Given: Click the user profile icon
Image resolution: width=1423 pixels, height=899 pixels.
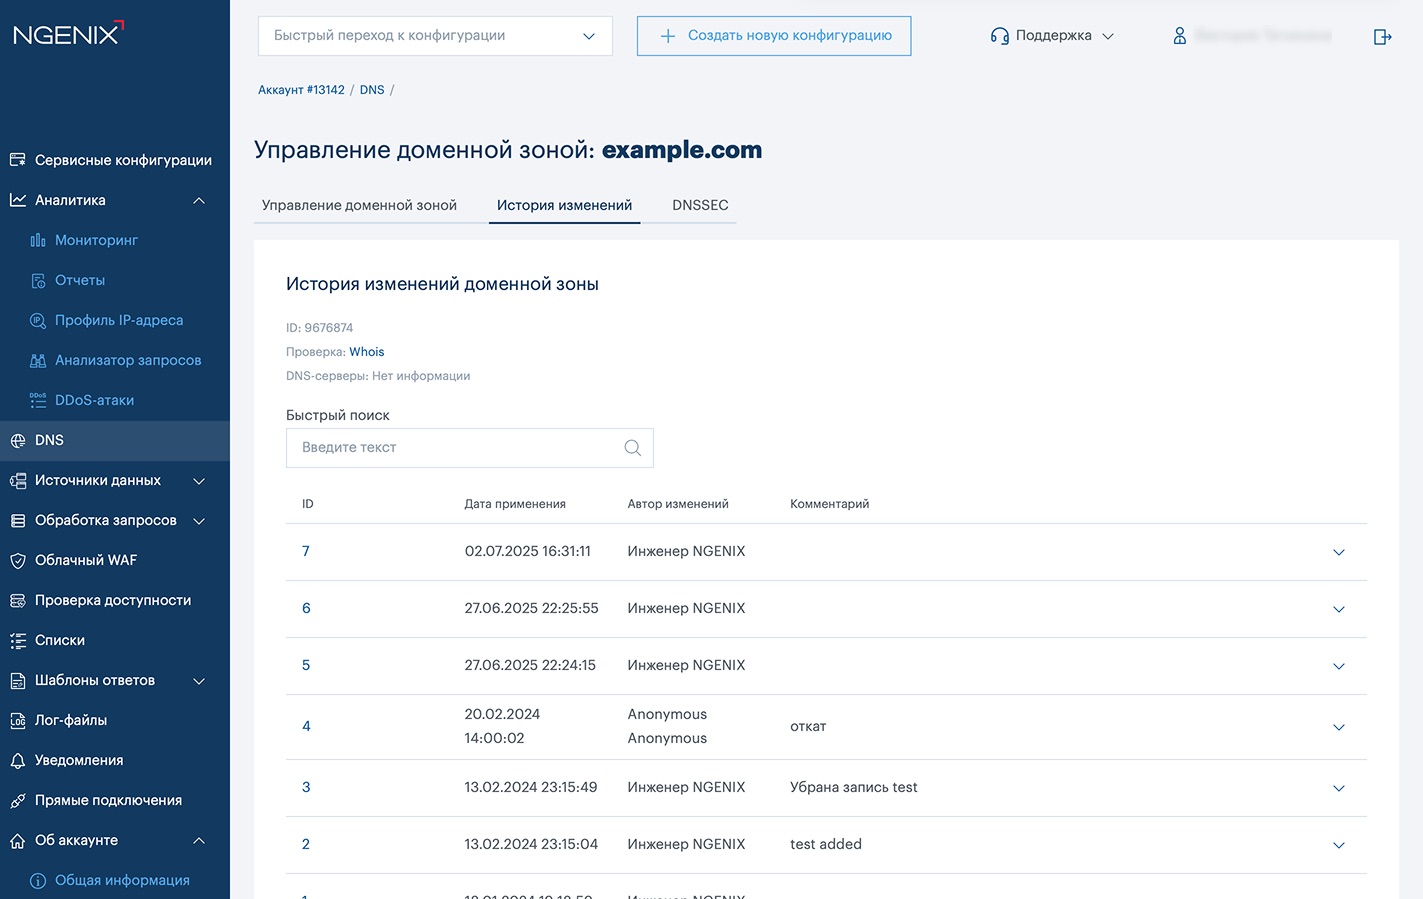Looking at the screenshot, I should pos(1180,35).
